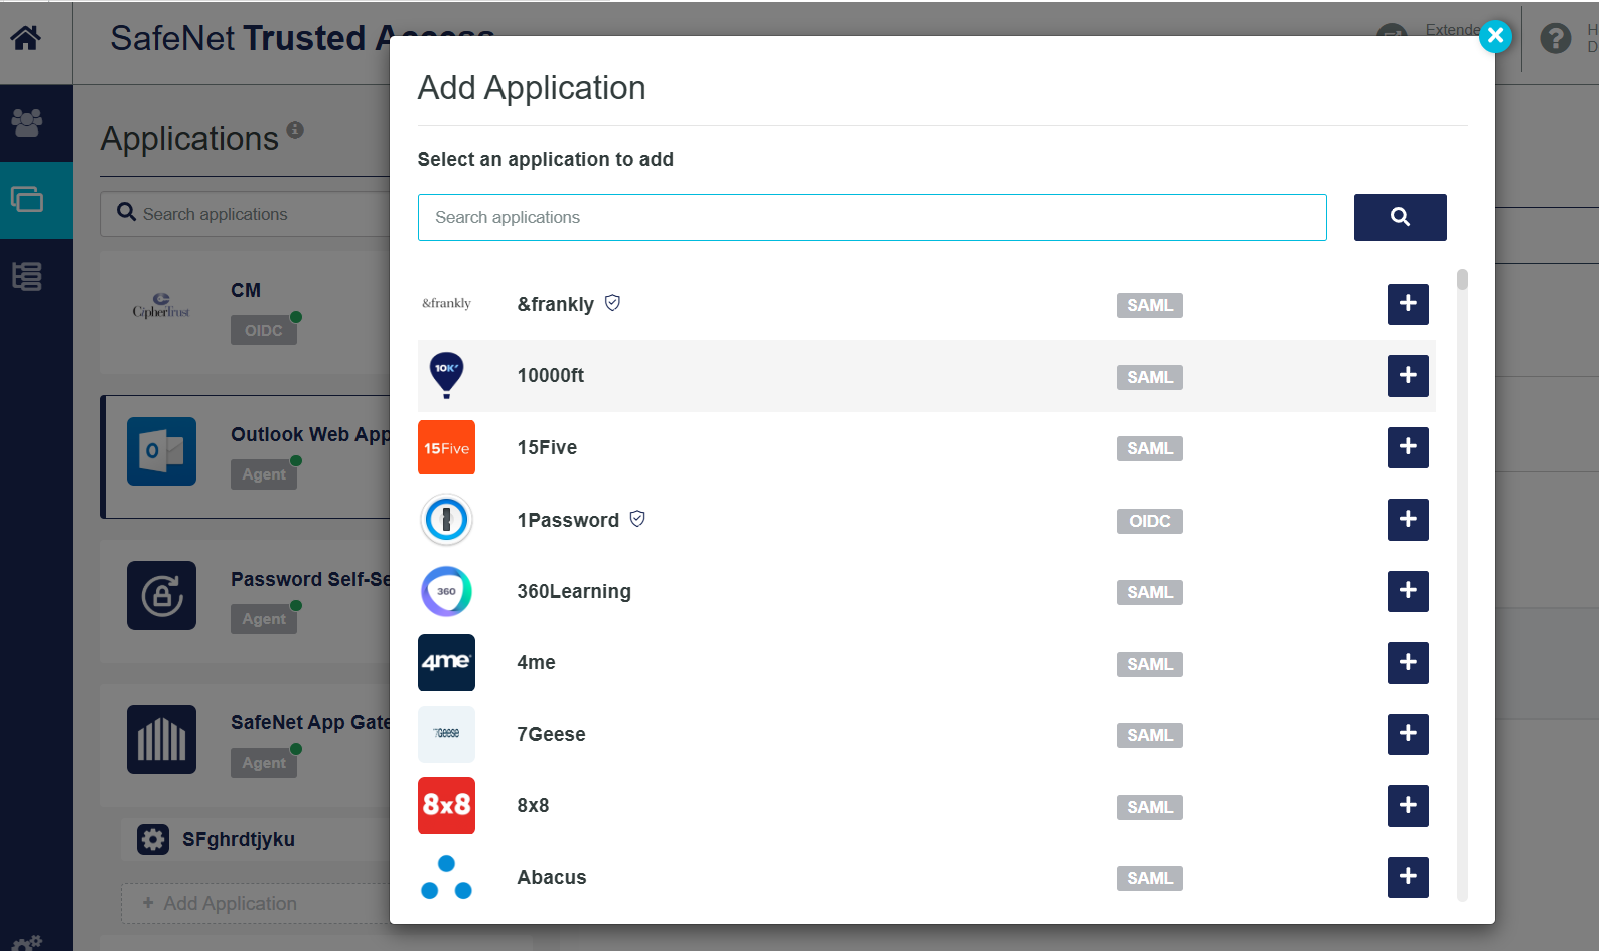Open the Users icon in the sidebar
This screenshot has height=951, width=1599.
(27, 123)
